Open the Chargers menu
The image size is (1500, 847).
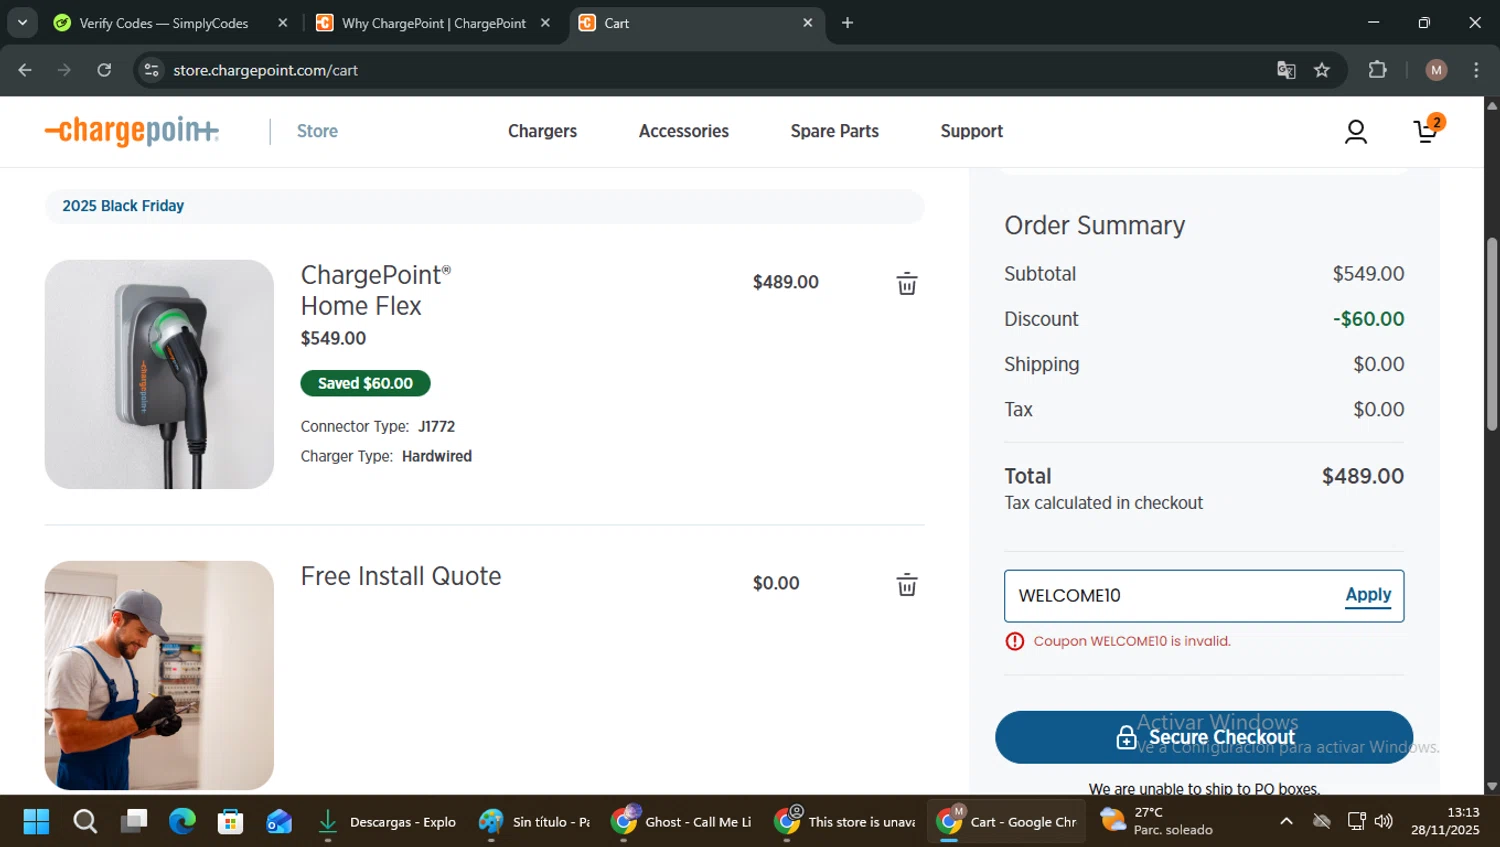pos(542,131)
